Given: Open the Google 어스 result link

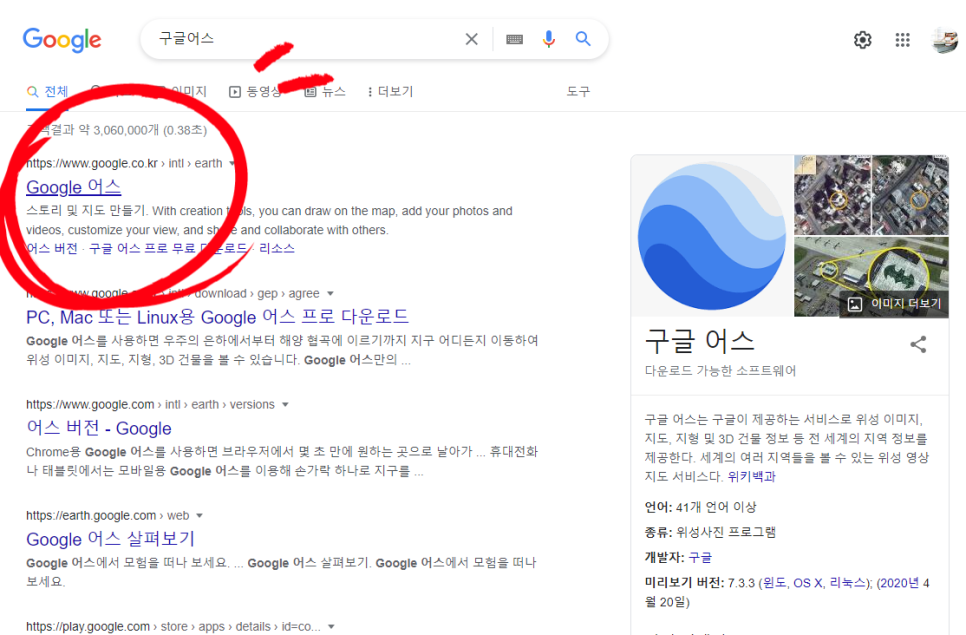Looking at the screenshot, I should pos(73,187).
